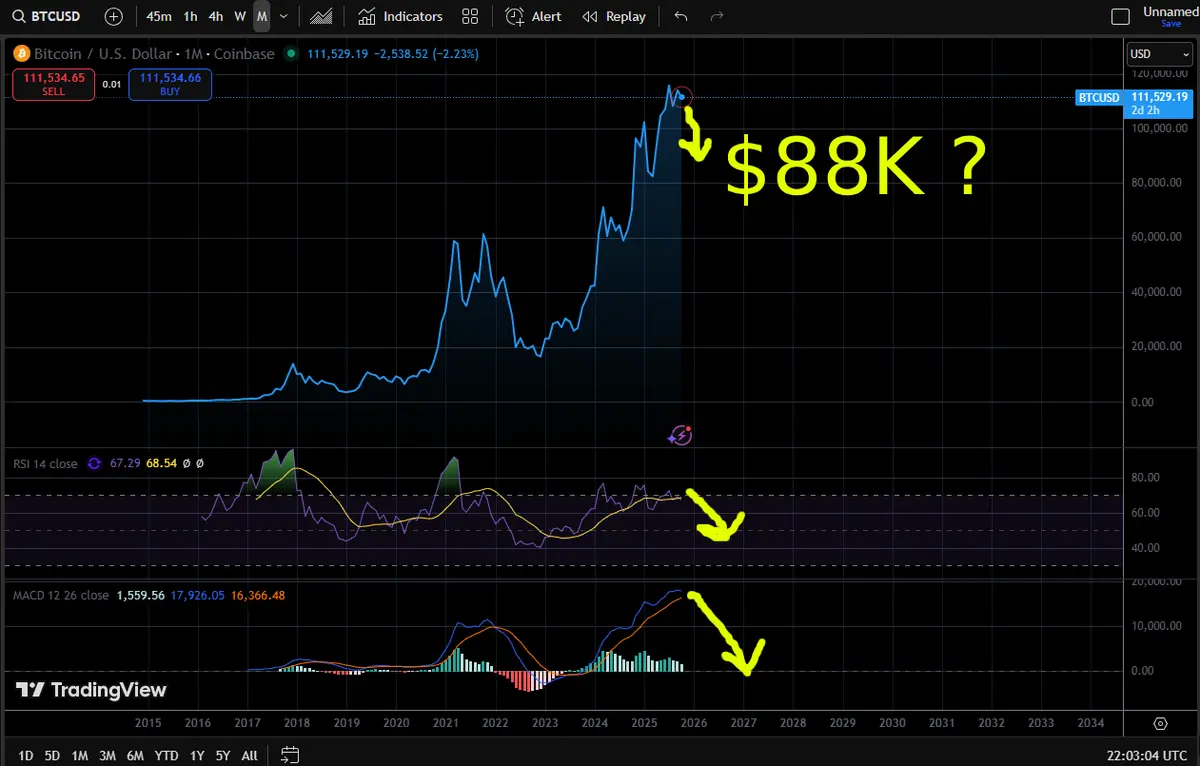Screen dimensions: 1200x766
Task: Open symbol search for BTCUSD
Action: pyautogui.click(x=49, y=16)
